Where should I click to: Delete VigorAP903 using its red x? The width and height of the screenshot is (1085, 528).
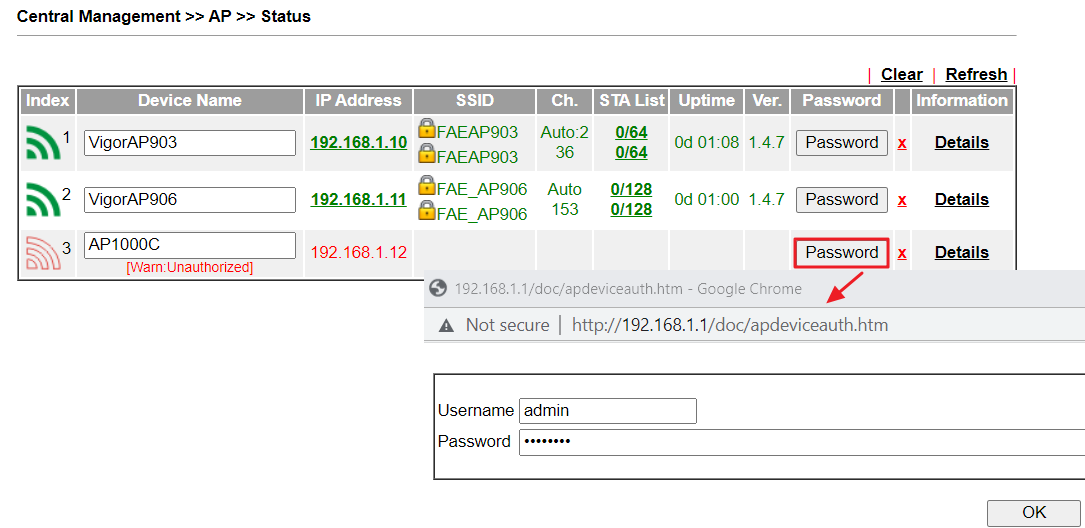point(902,143)
